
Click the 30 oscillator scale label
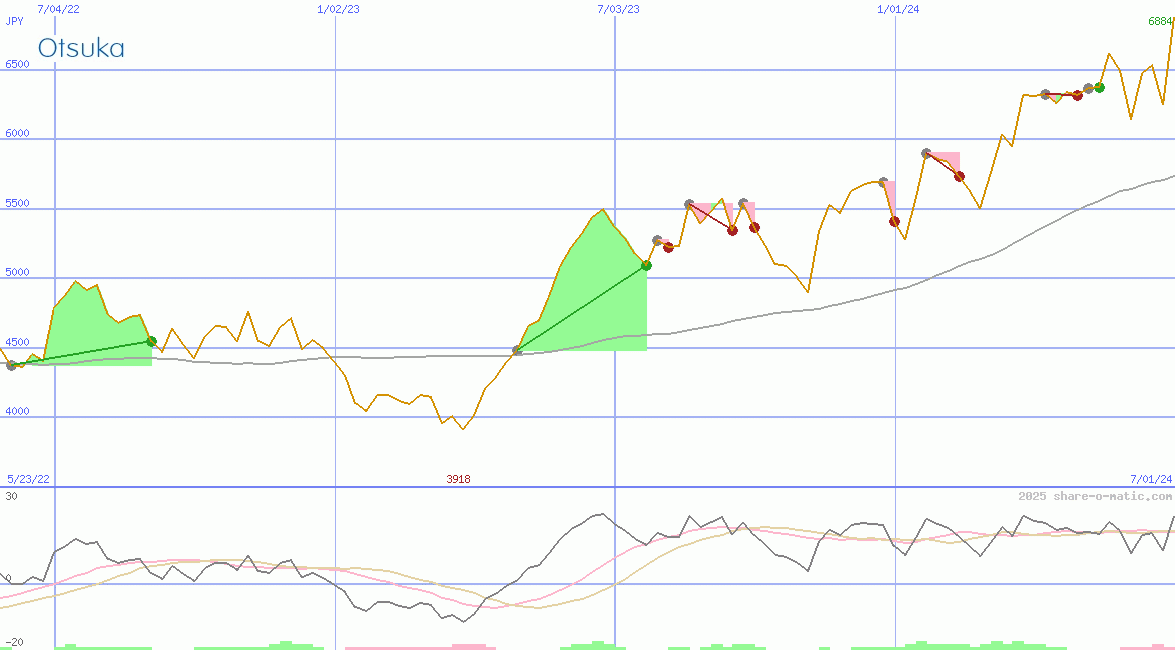11,496
